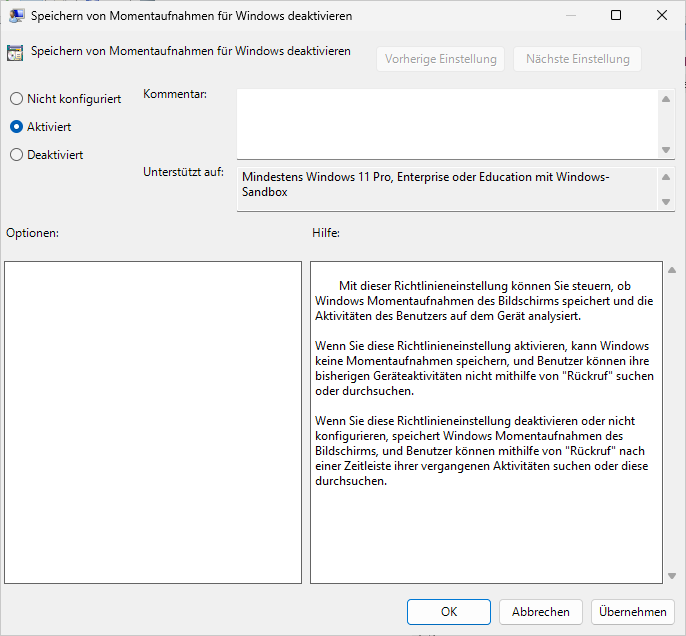Click inside the empty Optionen panel
The image size is (686, 636).
point(153,422)
